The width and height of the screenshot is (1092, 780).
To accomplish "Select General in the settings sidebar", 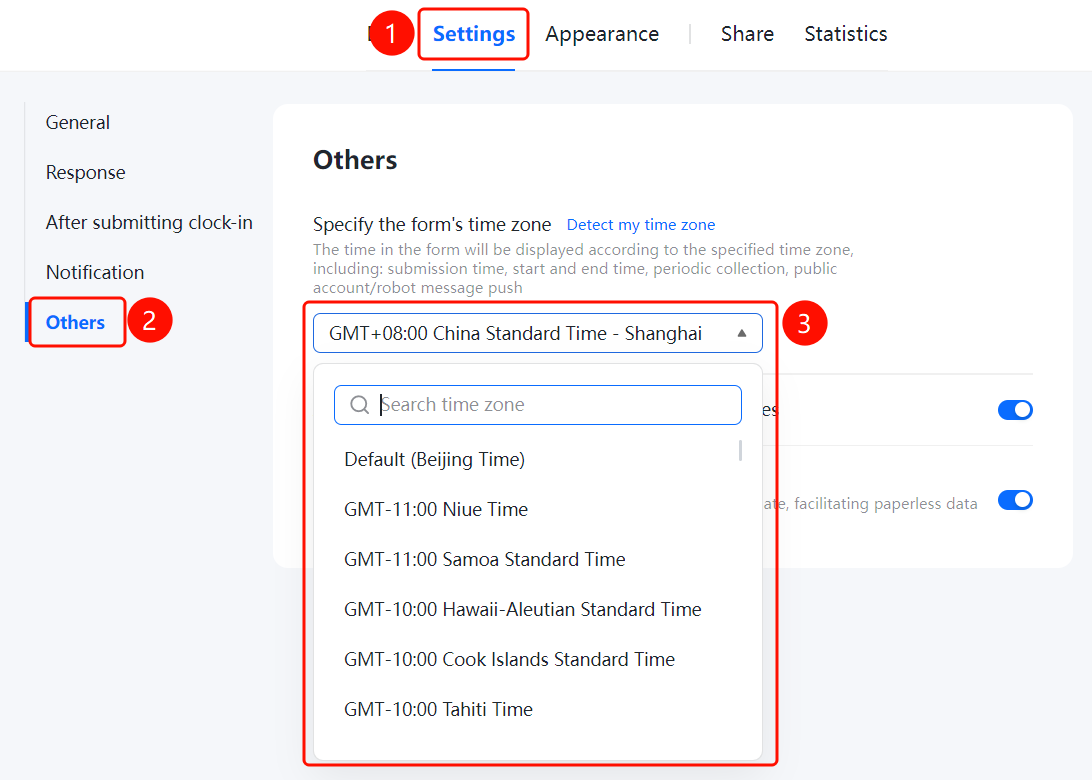I will pyautogui.click(x=78, y=123).
